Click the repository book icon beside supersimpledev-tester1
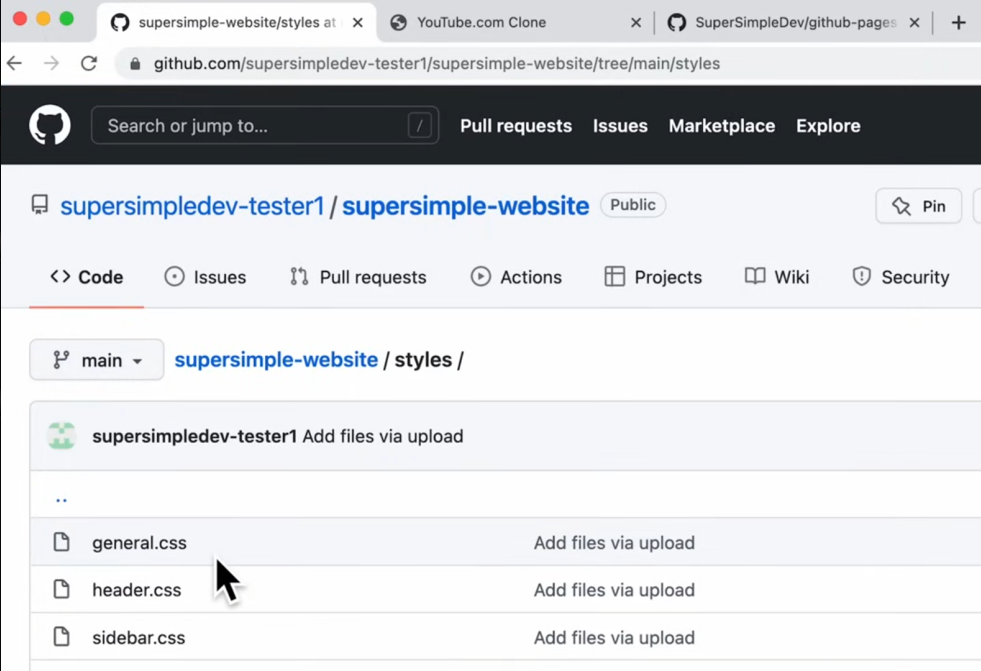This screenshot has width=981, height=671. [x=39, y=205]
